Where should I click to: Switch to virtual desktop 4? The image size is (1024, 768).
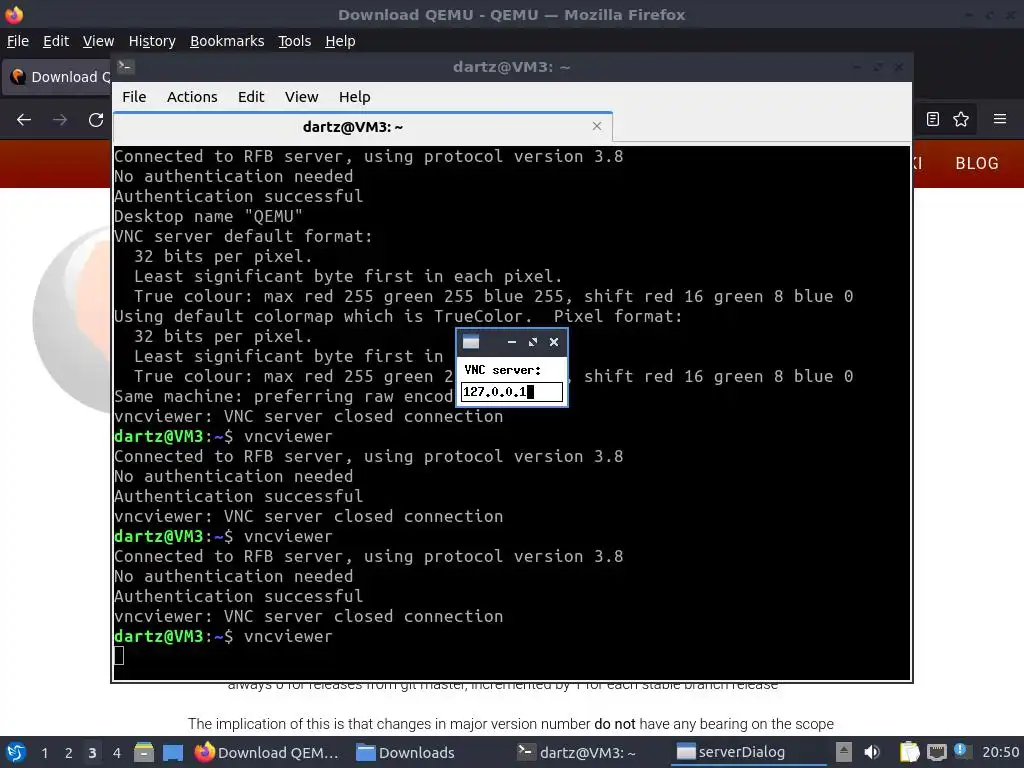tap(116, 752)
